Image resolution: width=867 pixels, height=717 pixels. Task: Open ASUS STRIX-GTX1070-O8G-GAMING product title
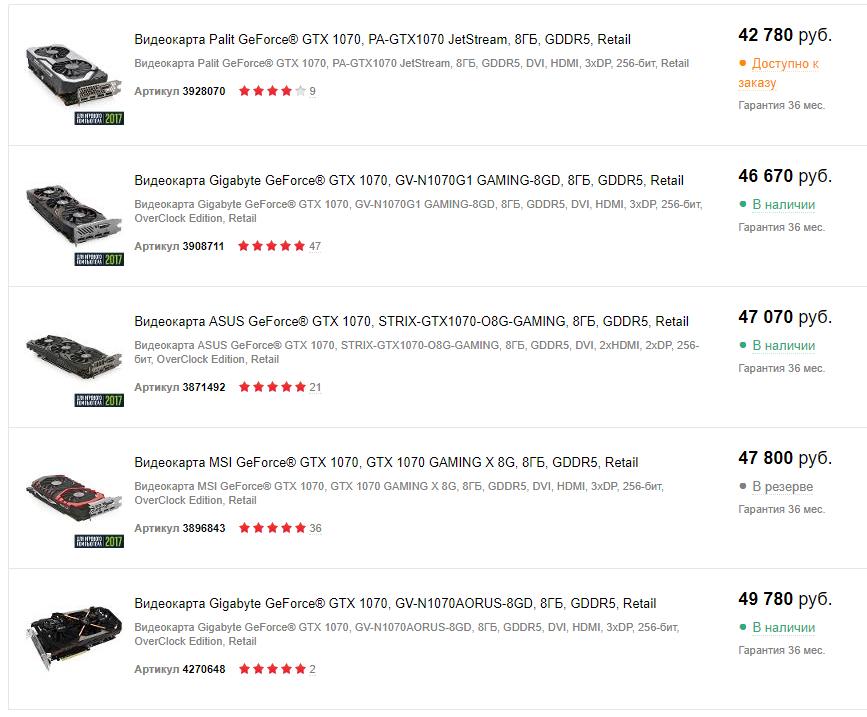click(x=411, y=322)
